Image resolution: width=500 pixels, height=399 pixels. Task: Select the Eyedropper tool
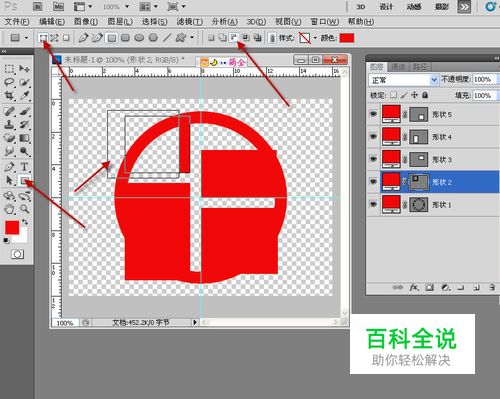point(24,96)
